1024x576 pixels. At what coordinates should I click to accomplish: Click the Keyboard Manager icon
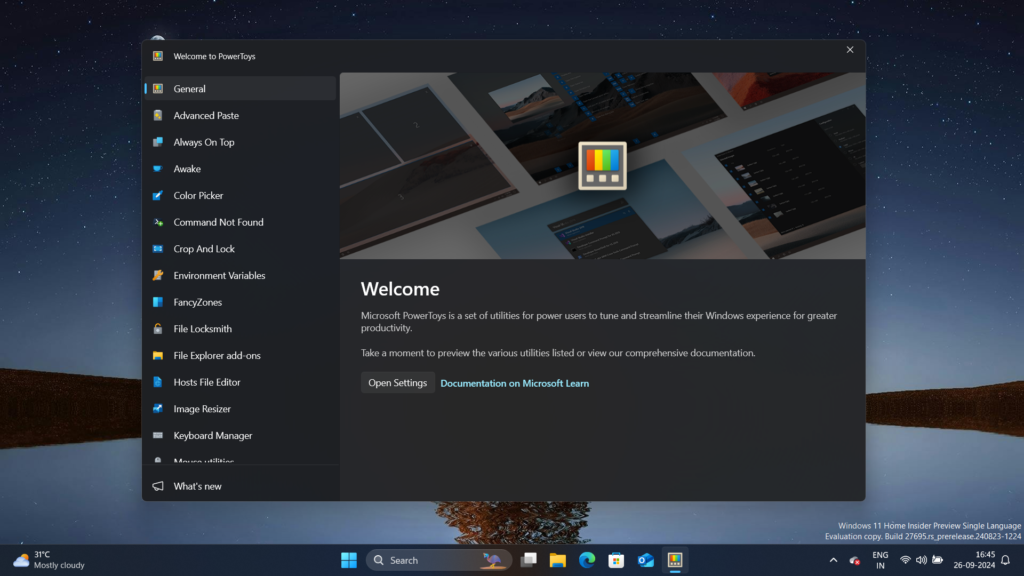click(x=158, y=436)
